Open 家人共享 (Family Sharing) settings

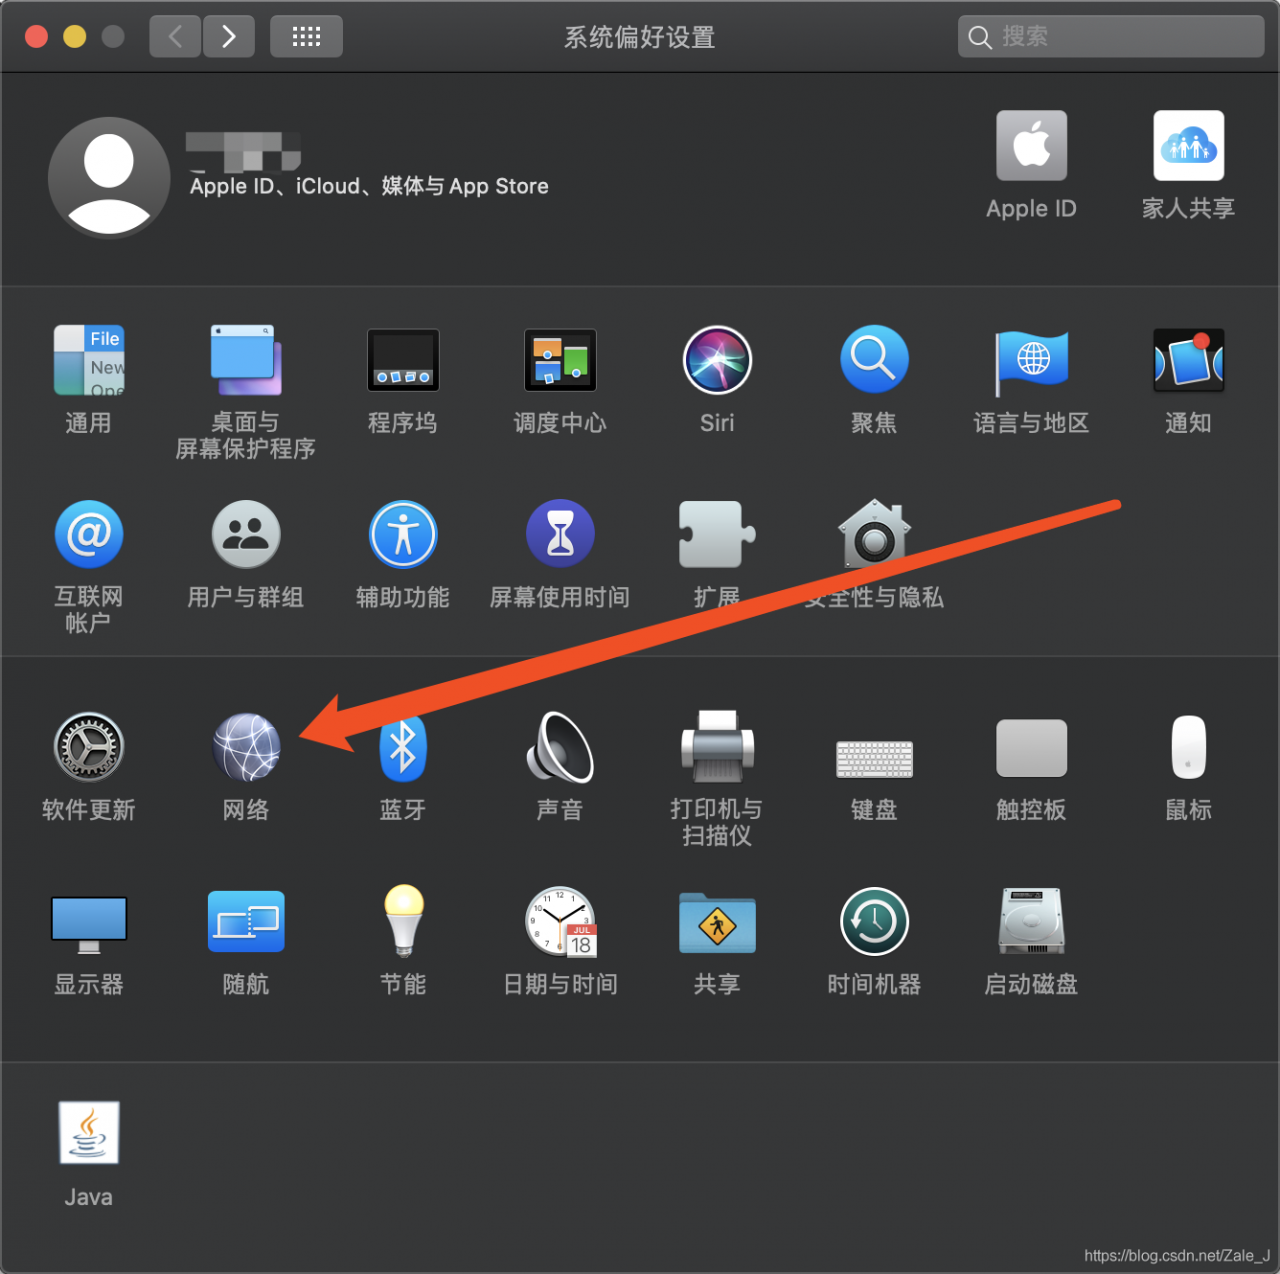1188,145
